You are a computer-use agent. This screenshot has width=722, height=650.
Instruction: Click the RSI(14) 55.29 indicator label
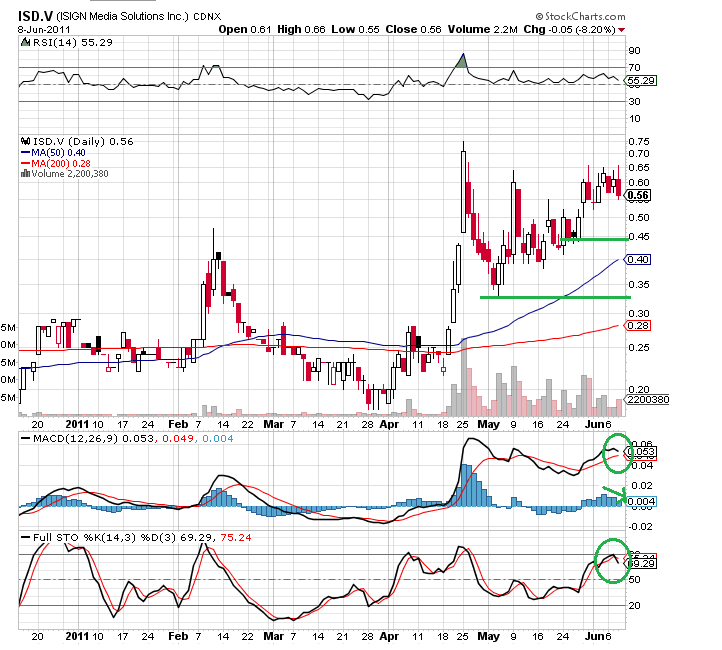[73, 42]
